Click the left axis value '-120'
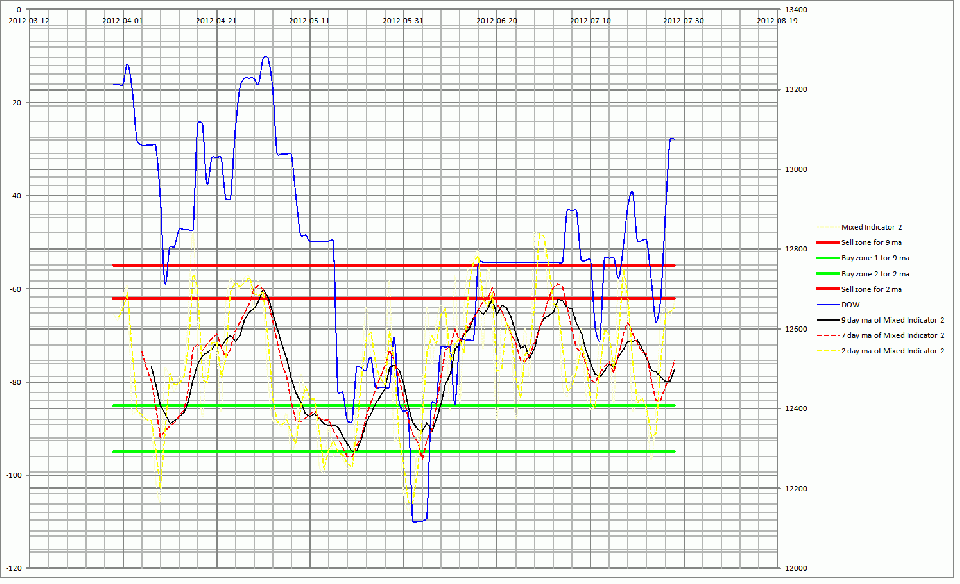The width and height of the screenshot is (960, 584). (x=13, y=569)
